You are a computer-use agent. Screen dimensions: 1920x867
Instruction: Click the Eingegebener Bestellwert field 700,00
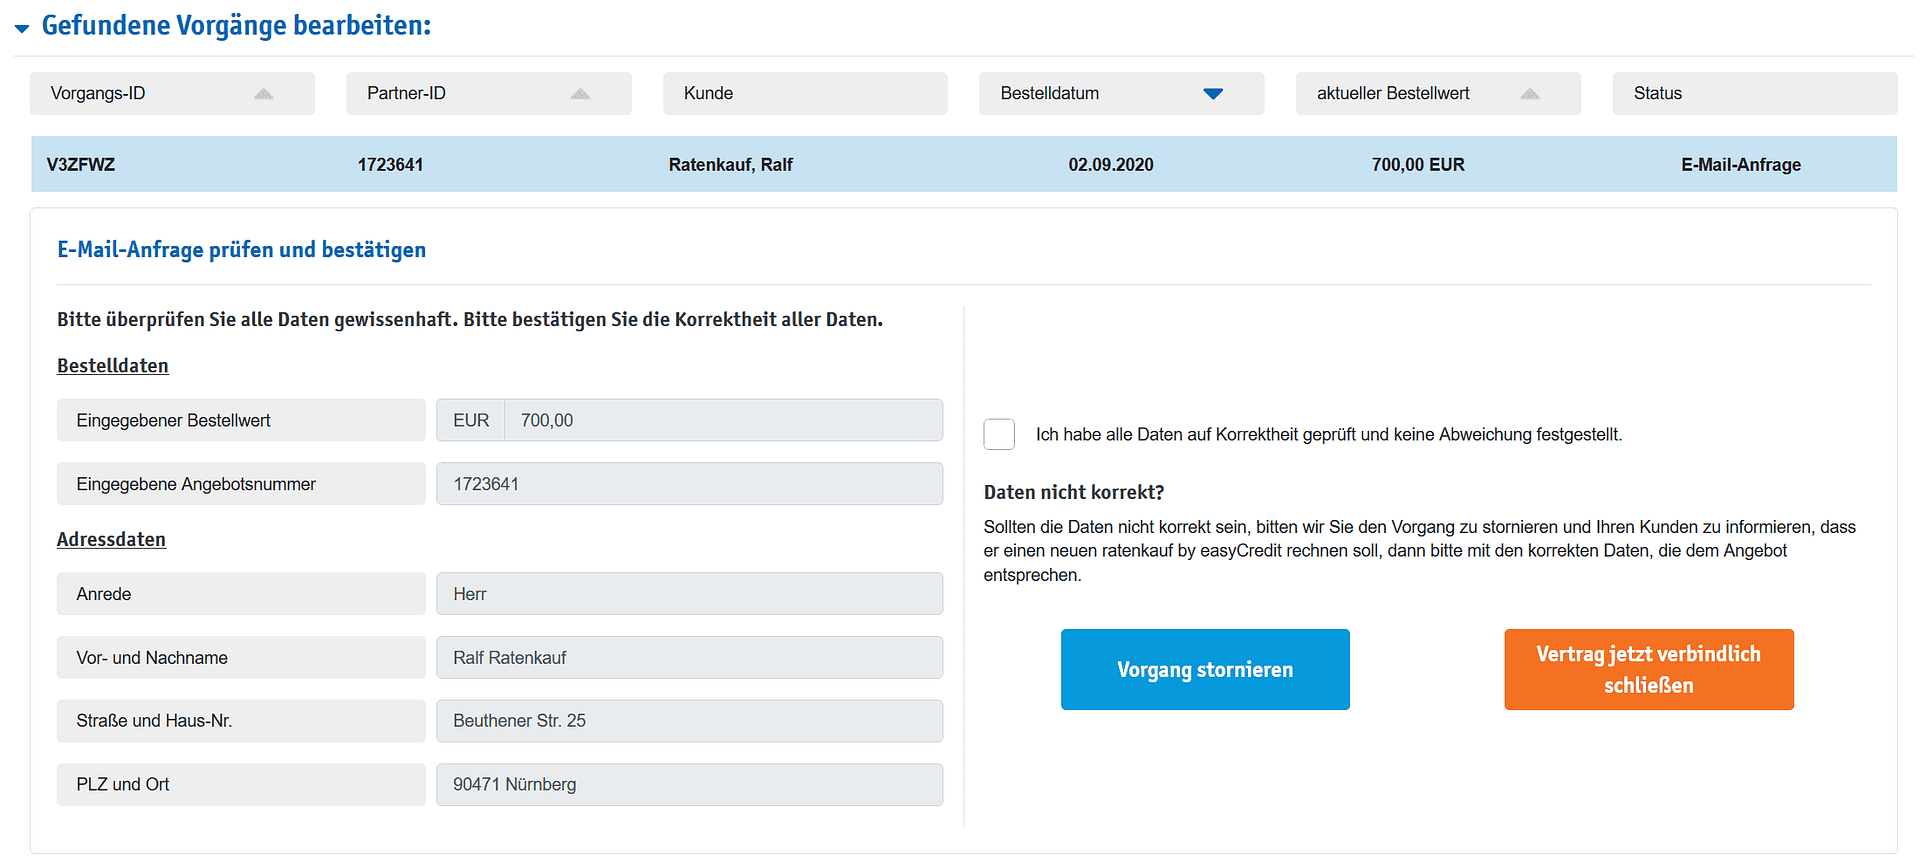click(724, 420)
